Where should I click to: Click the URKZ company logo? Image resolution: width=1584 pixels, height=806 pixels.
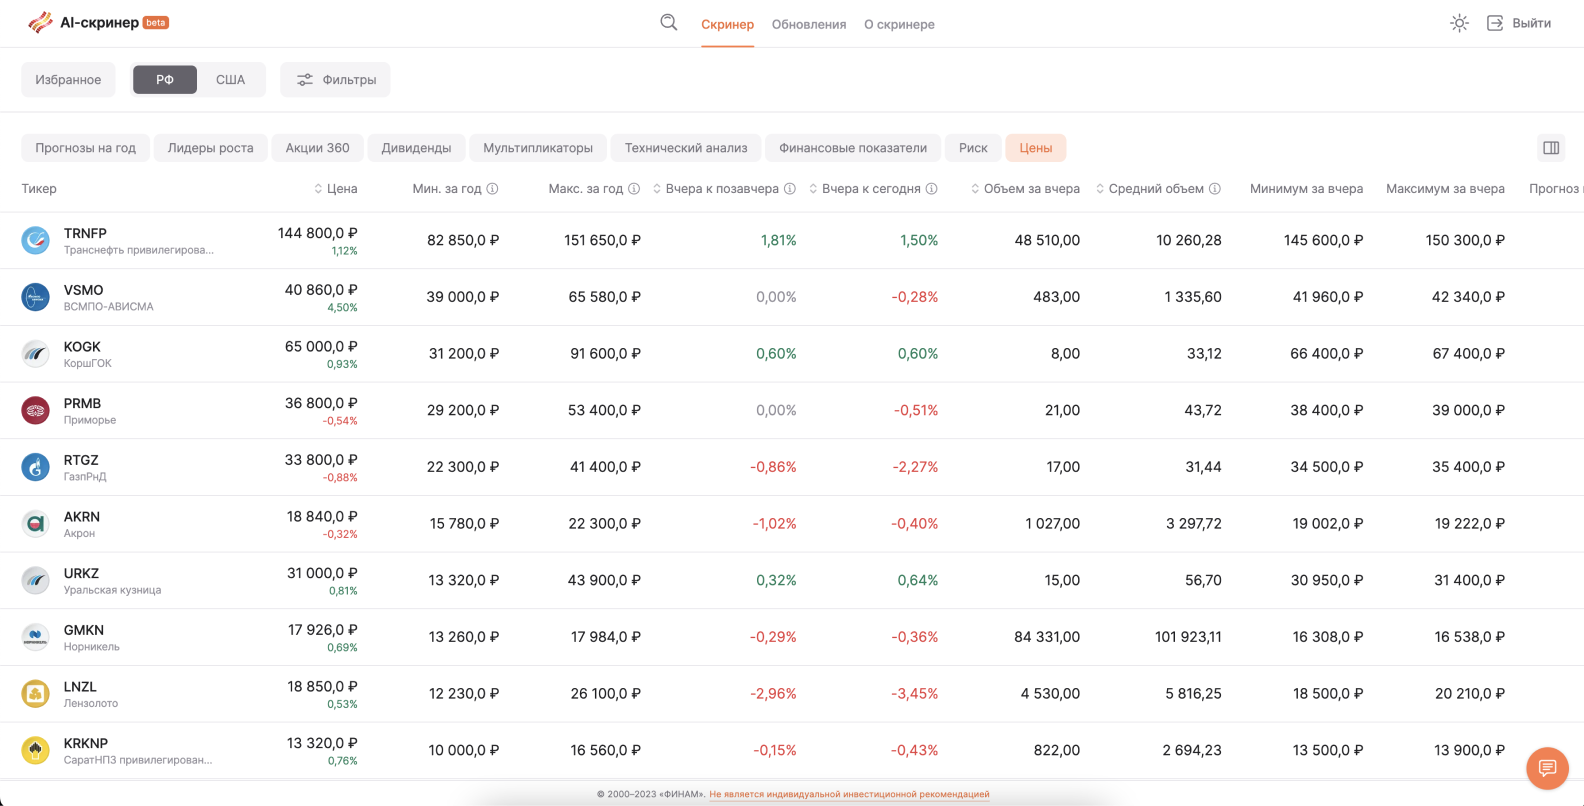tap(35, 580)
